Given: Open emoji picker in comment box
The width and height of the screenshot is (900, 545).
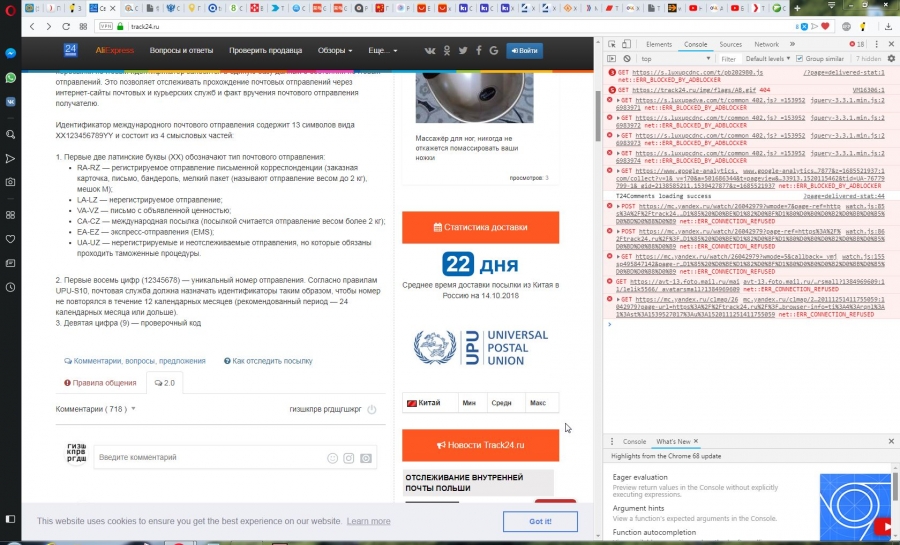Looking at the screenshot, I should click(332, 458).
